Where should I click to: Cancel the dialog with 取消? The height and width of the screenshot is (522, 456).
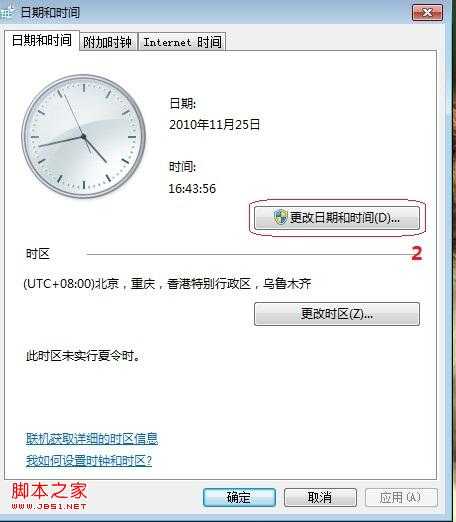point(320,497)
